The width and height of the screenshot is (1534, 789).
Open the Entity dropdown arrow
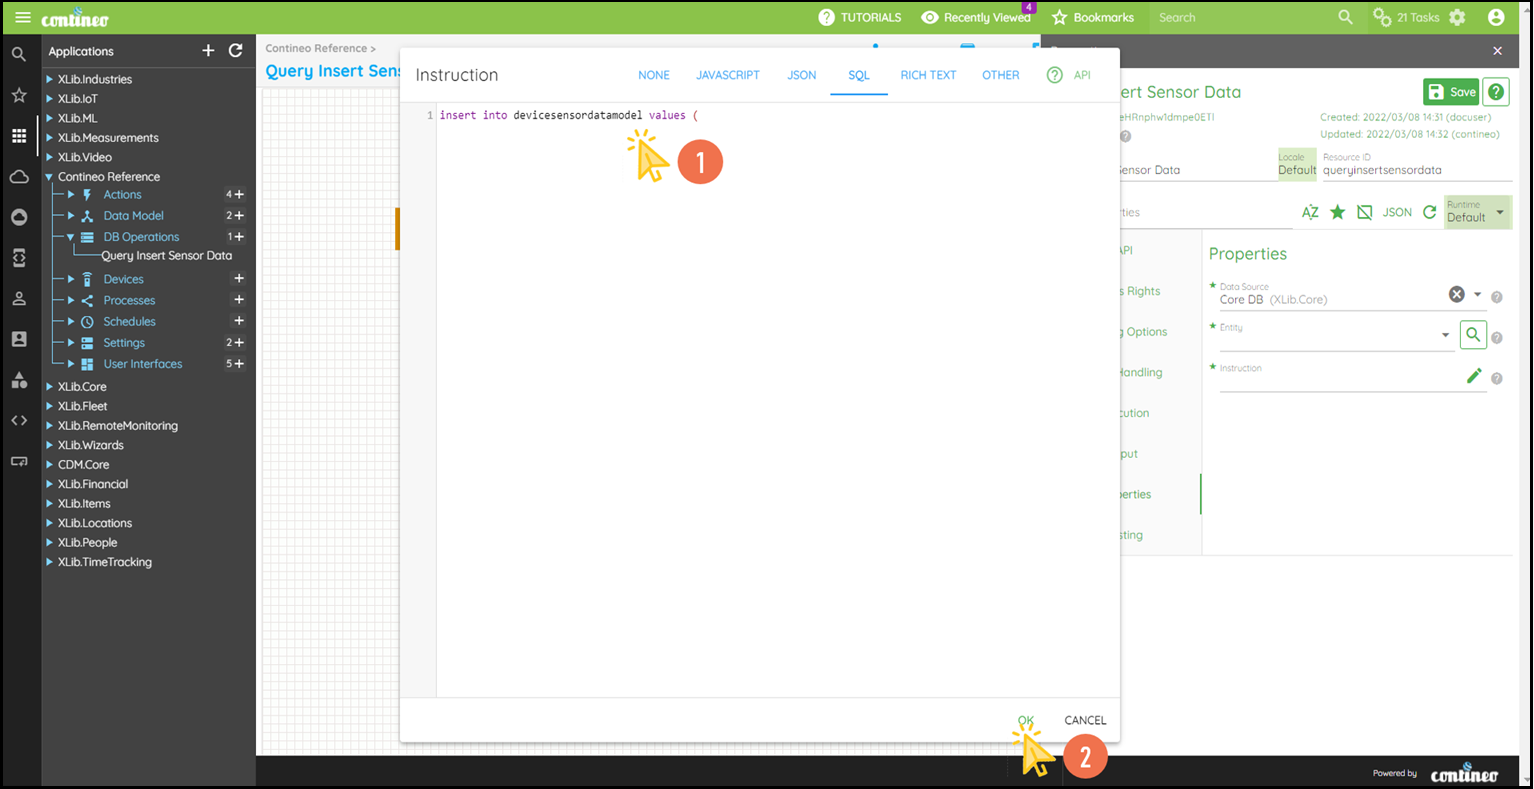(1445, 335)
